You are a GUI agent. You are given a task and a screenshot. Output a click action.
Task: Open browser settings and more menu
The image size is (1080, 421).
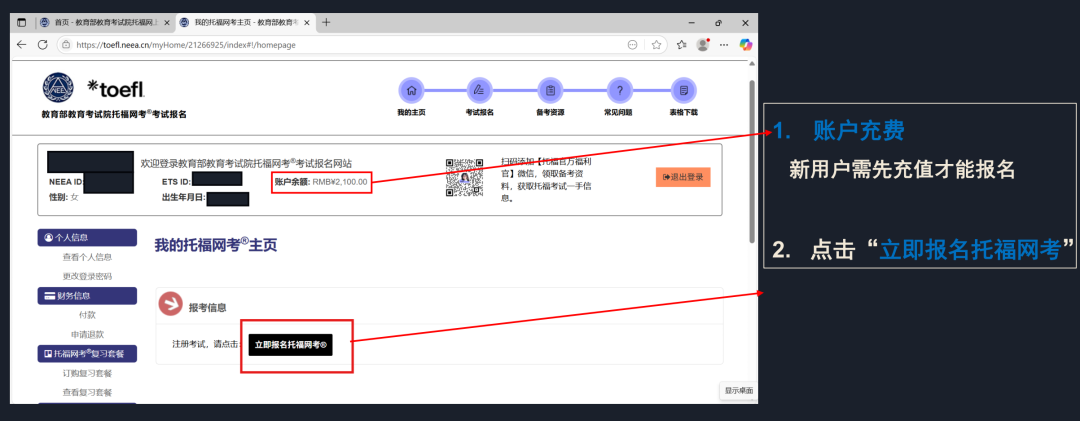tap(724, 45)
